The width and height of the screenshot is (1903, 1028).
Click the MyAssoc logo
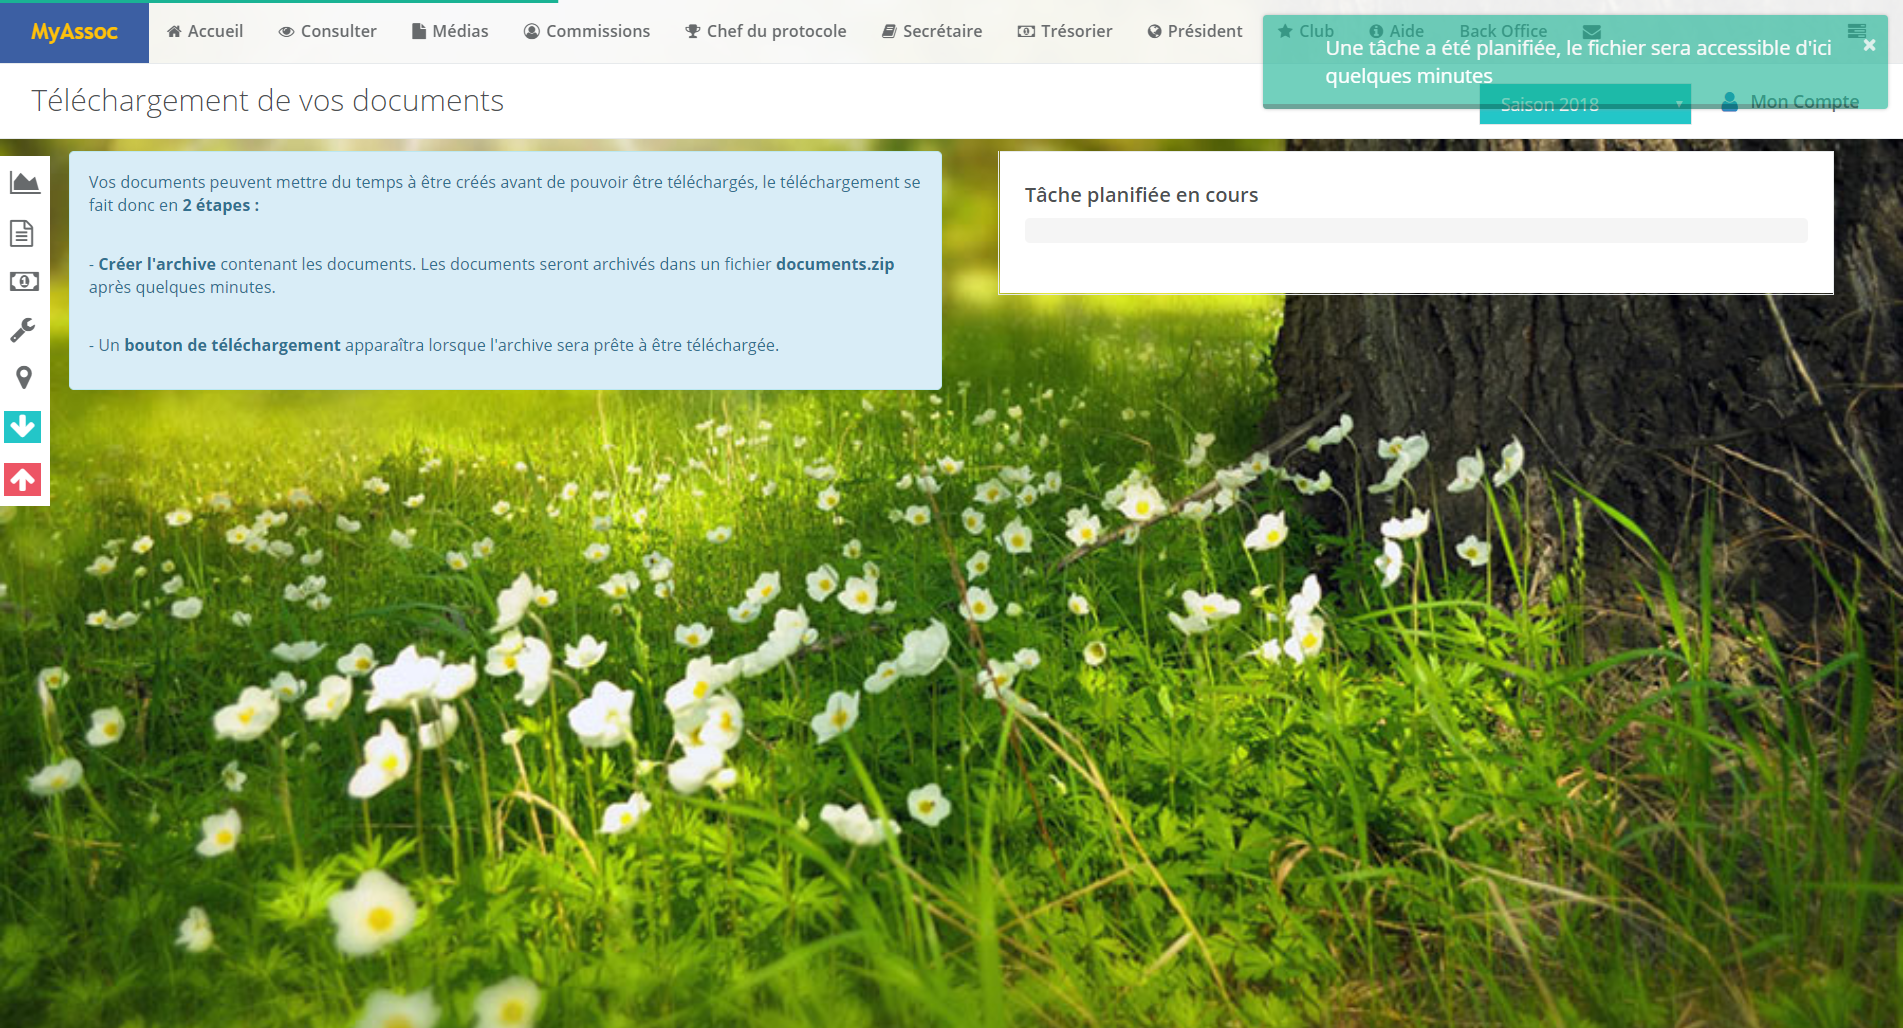tap(74, 31)
